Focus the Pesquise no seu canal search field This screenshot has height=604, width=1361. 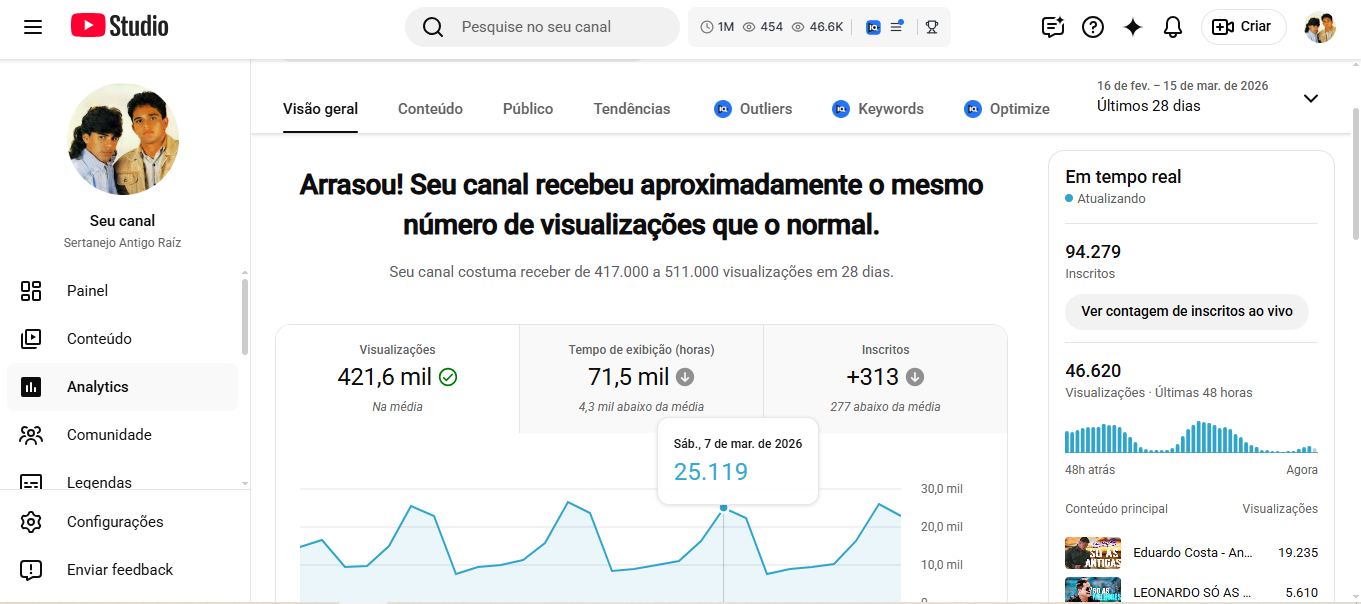coord(560,27)
